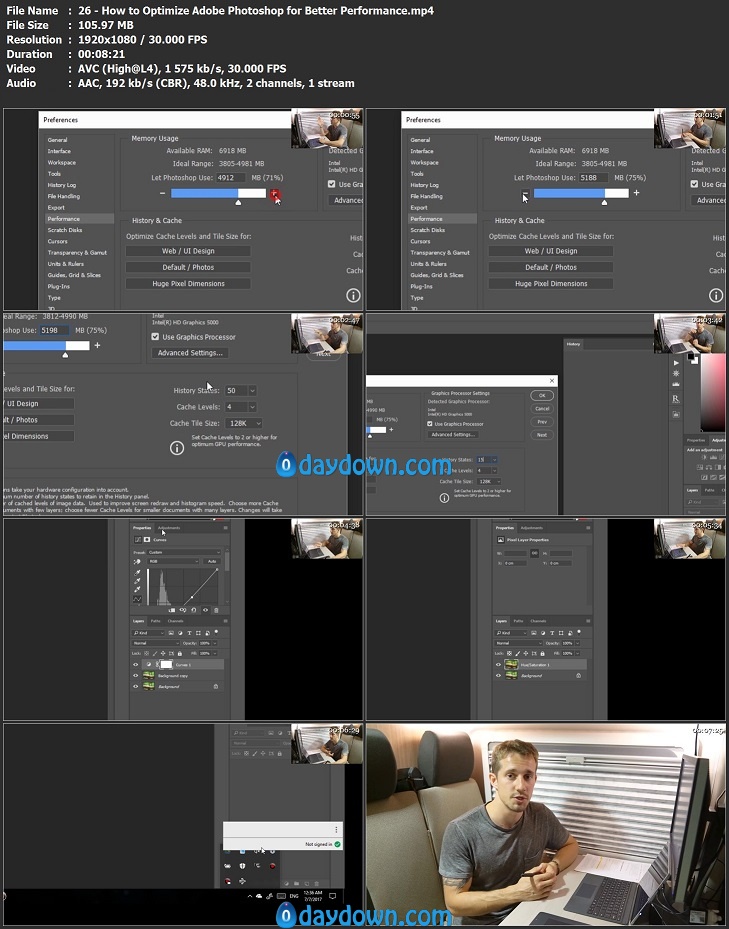Open the Cache Tile Size dropdown in the 5198 MB frame

pyautogui.click(x=243, y=423)
